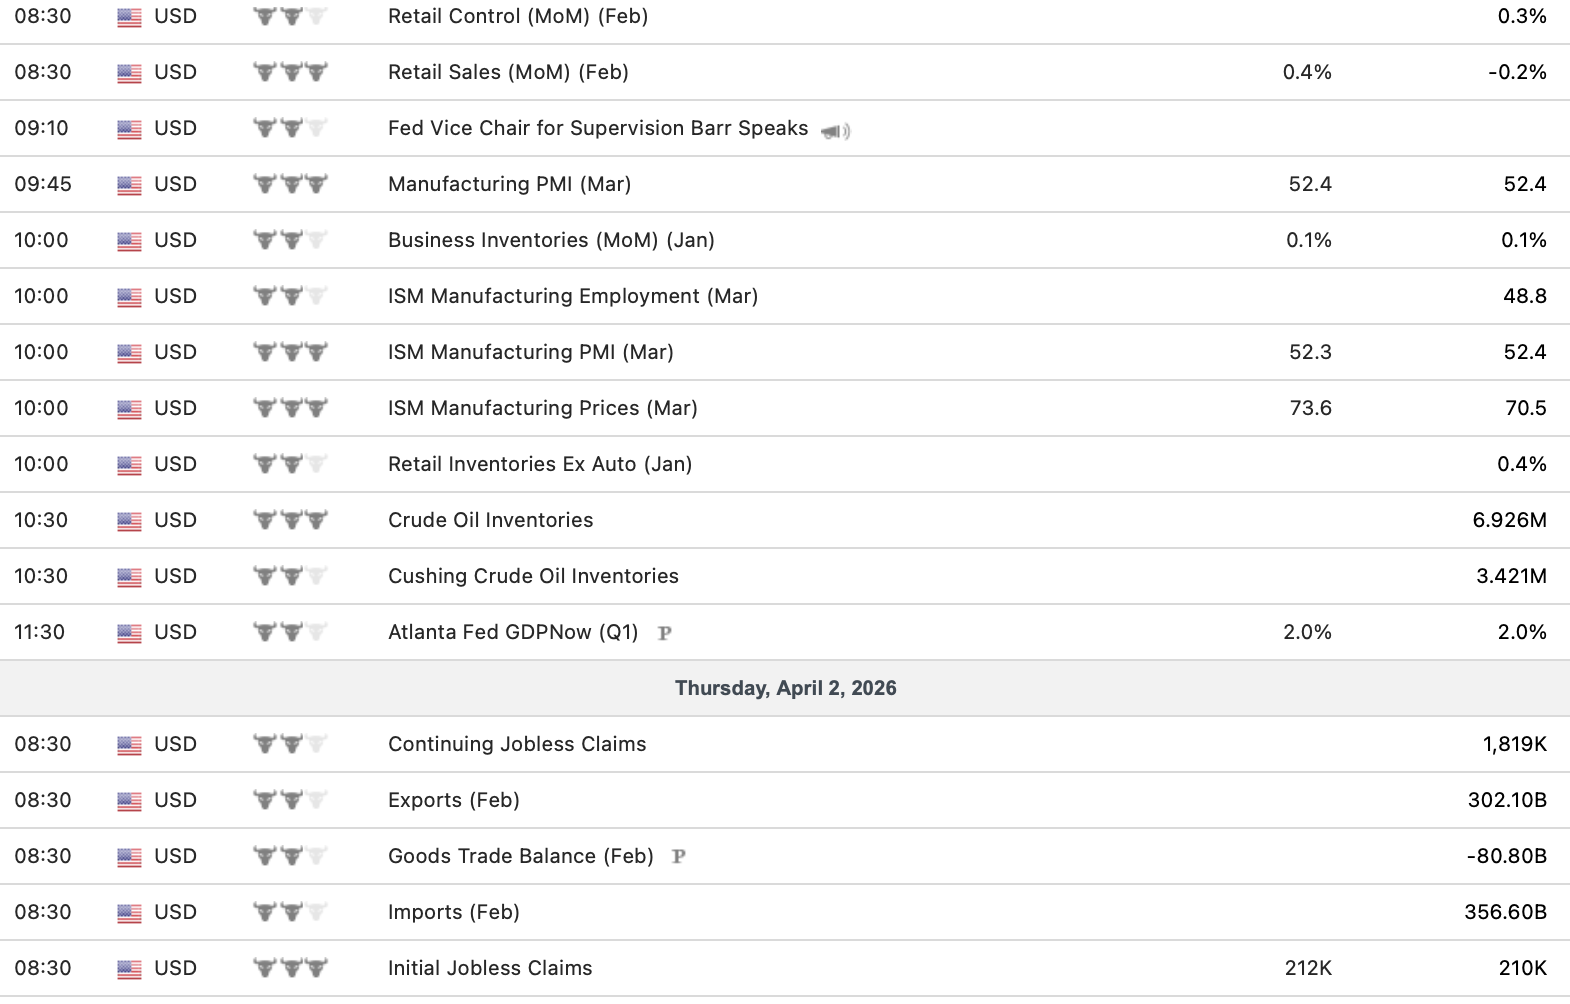Screen dimensions: 1570x1004
Task: Click the US flag in the Exports (Feb) row
Action: coord(129,801)
